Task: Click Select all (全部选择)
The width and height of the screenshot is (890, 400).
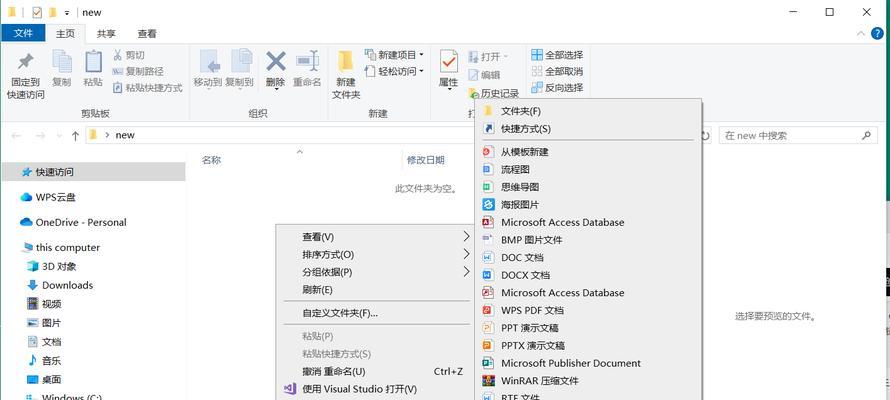Action: pos(557,55)
